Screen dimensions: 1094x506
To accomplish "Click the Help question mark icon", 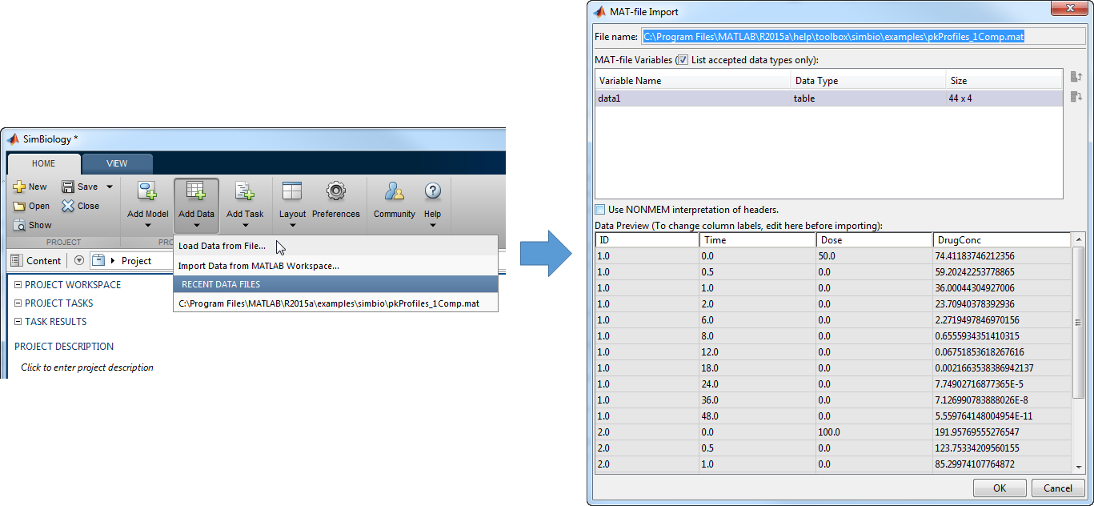I will 433,191.
